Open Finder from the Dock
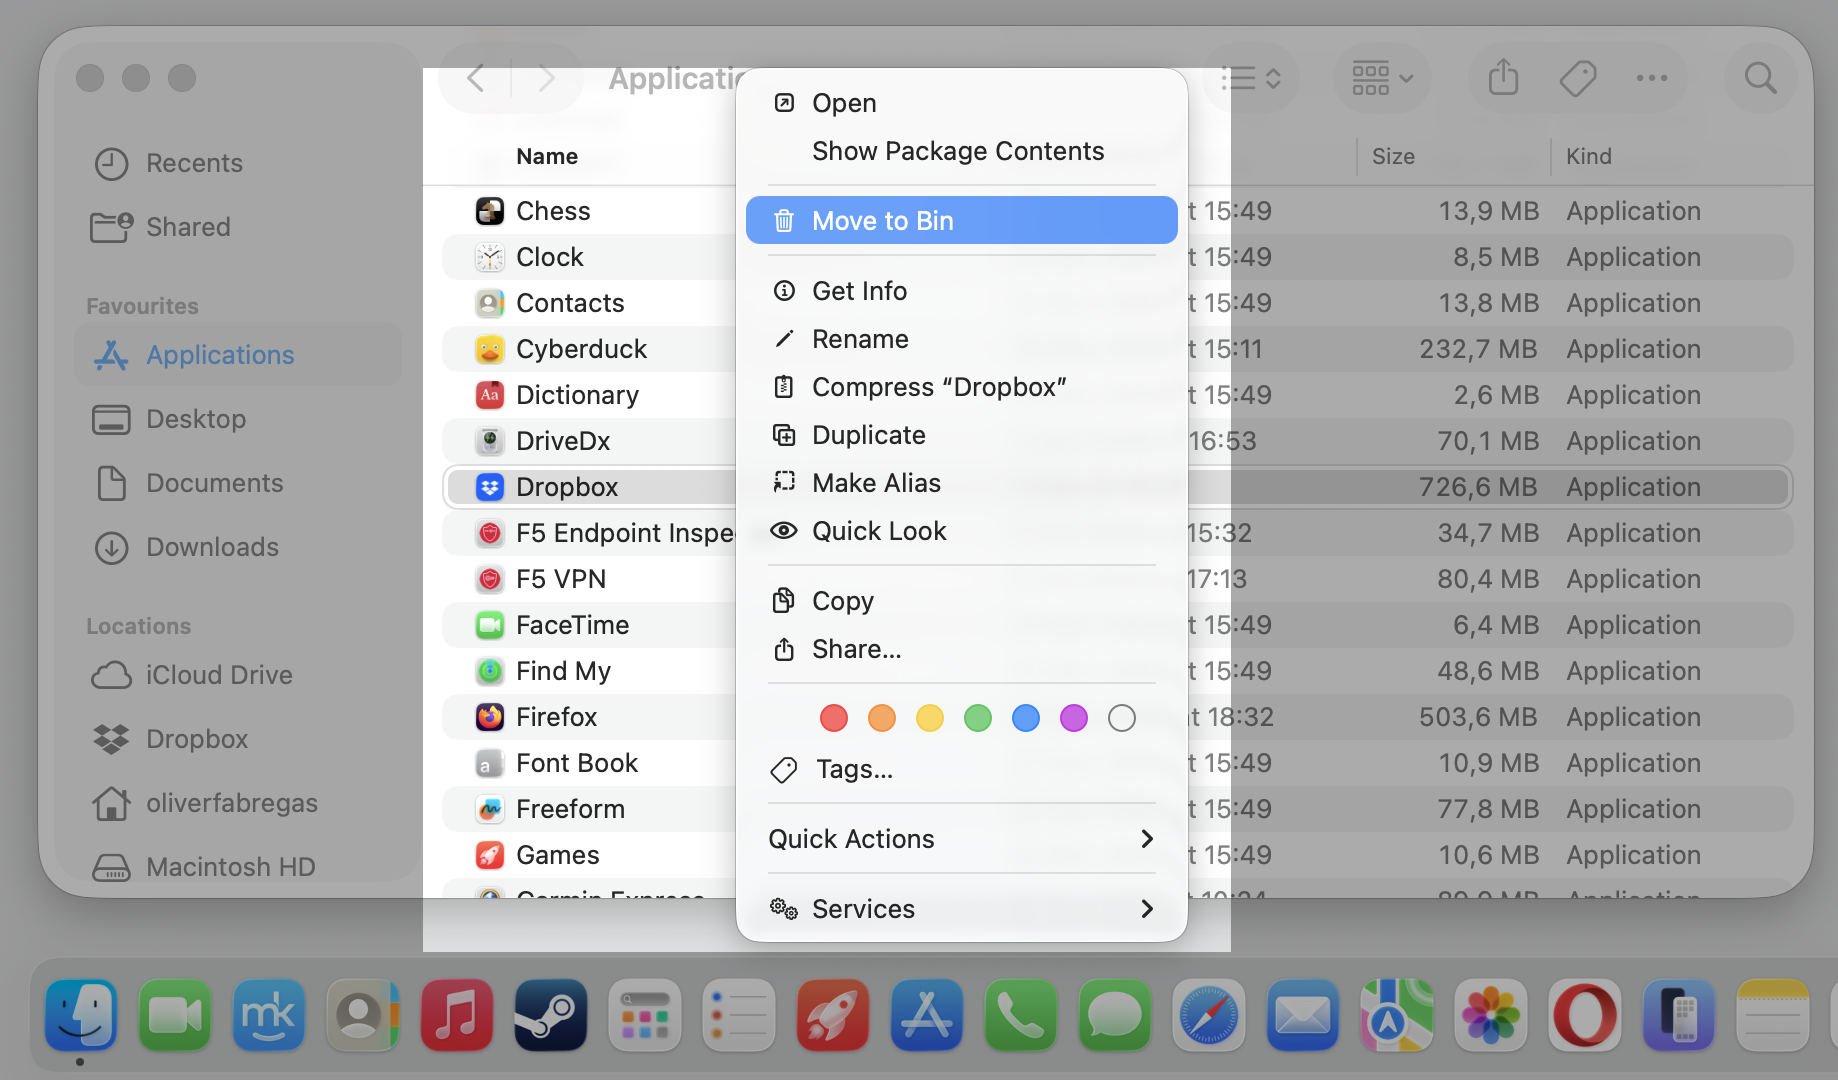The image size is (1838, 1080). 81,1015
